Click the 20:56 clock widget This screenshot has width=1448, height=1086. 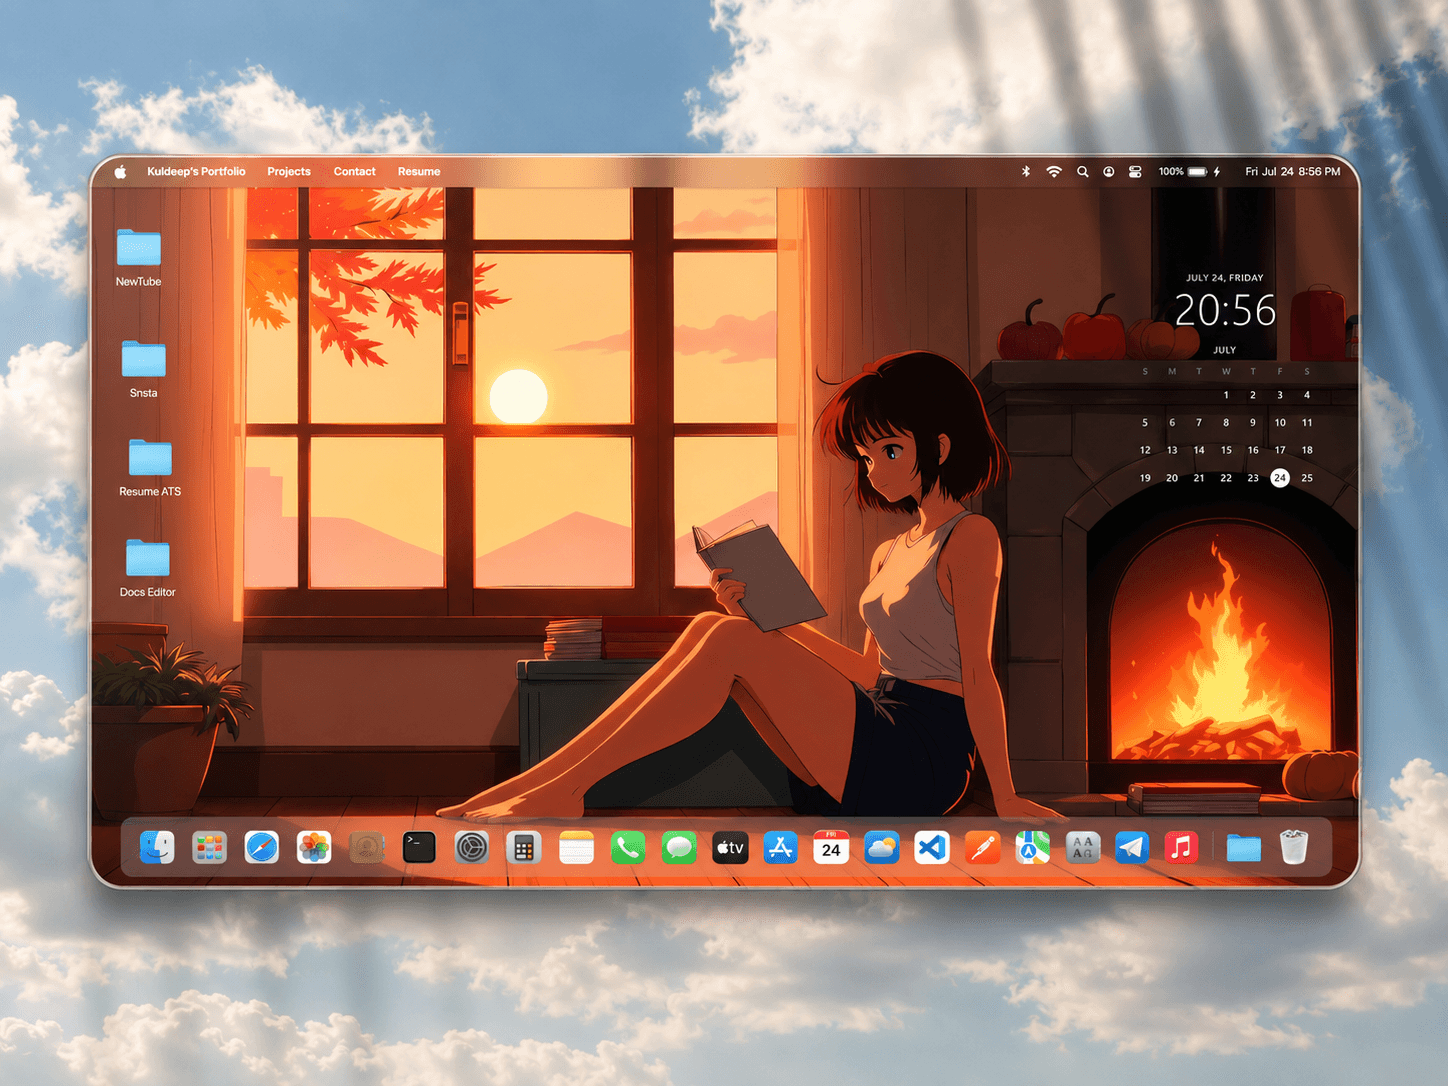click(1225, 311)
